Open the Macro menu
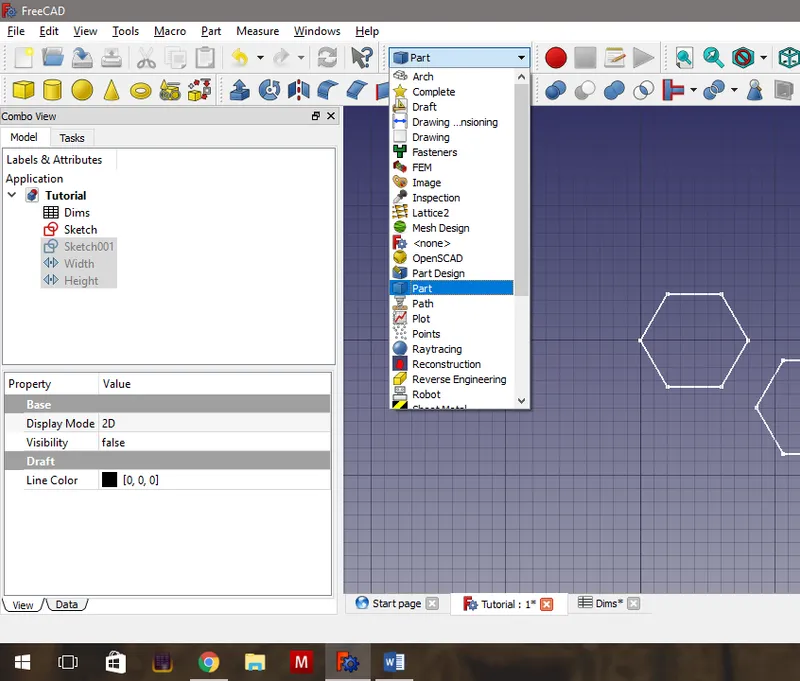This screenshot has height=681, width=800. 169,31
